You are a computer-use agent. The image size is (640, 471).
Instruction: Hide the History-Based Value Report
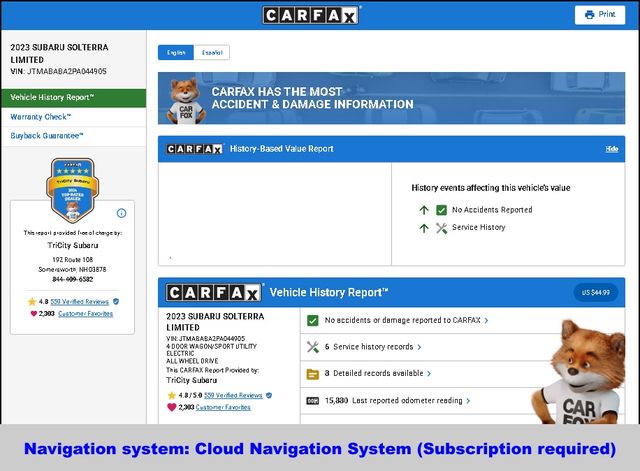click(x=611, y=149)
